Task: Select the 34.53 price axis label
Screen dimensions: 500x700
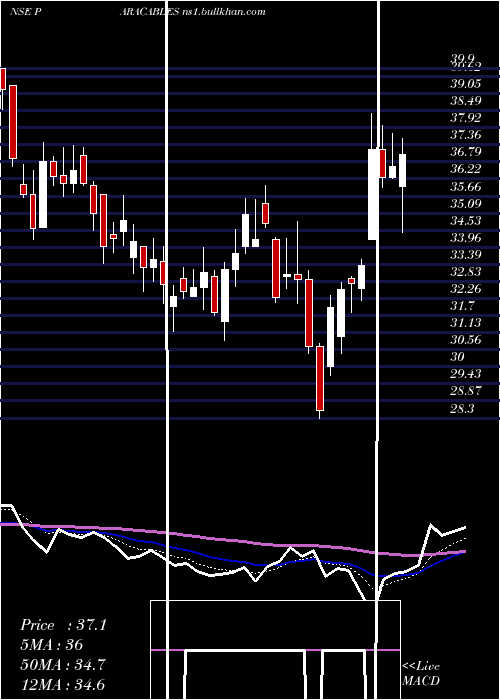Action: coord(466,220)
